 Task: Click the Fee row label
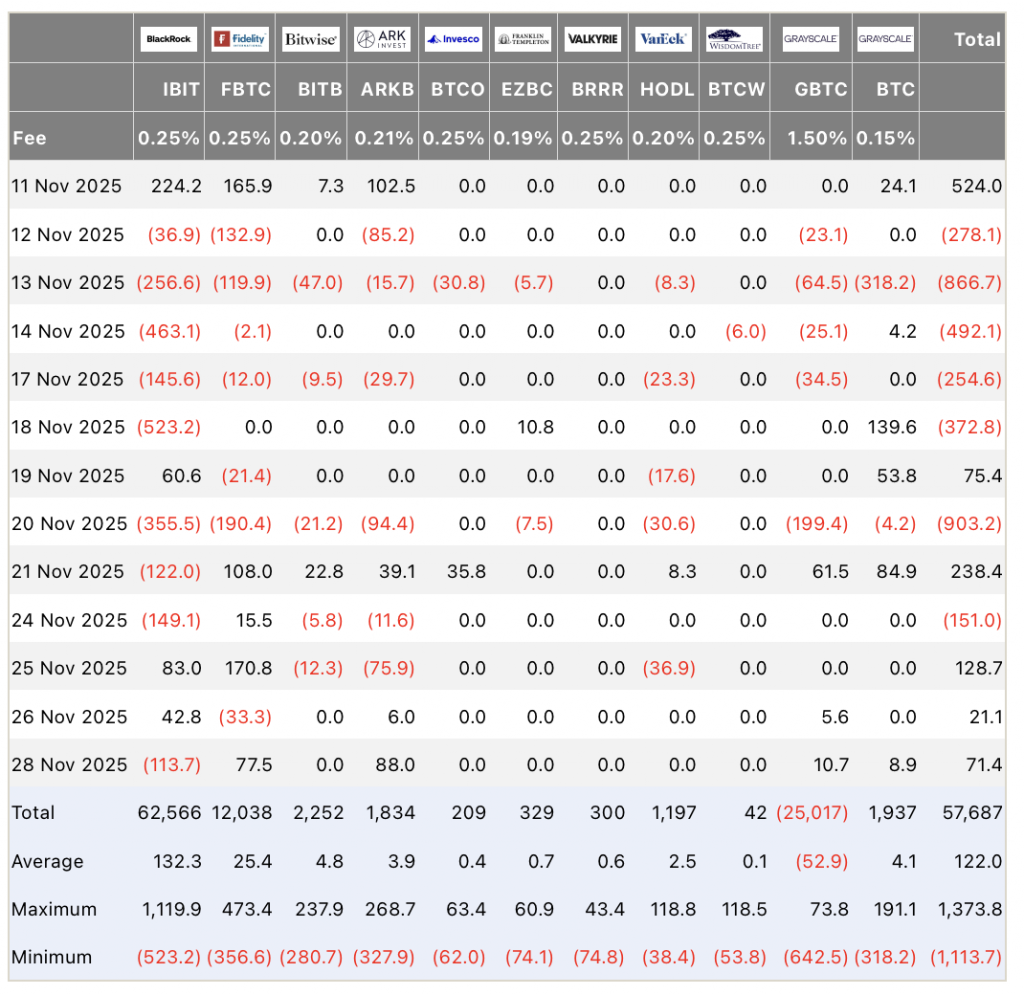pos(30,138)
